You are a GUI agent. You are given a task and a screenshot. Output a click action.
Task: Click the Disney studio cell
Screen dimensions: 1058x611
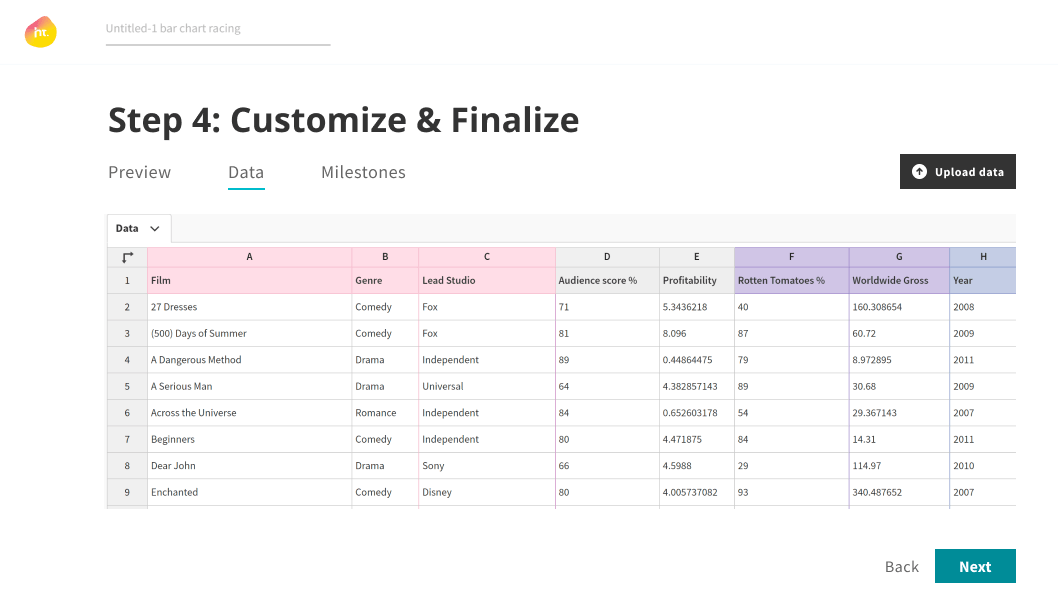[486, 492]
